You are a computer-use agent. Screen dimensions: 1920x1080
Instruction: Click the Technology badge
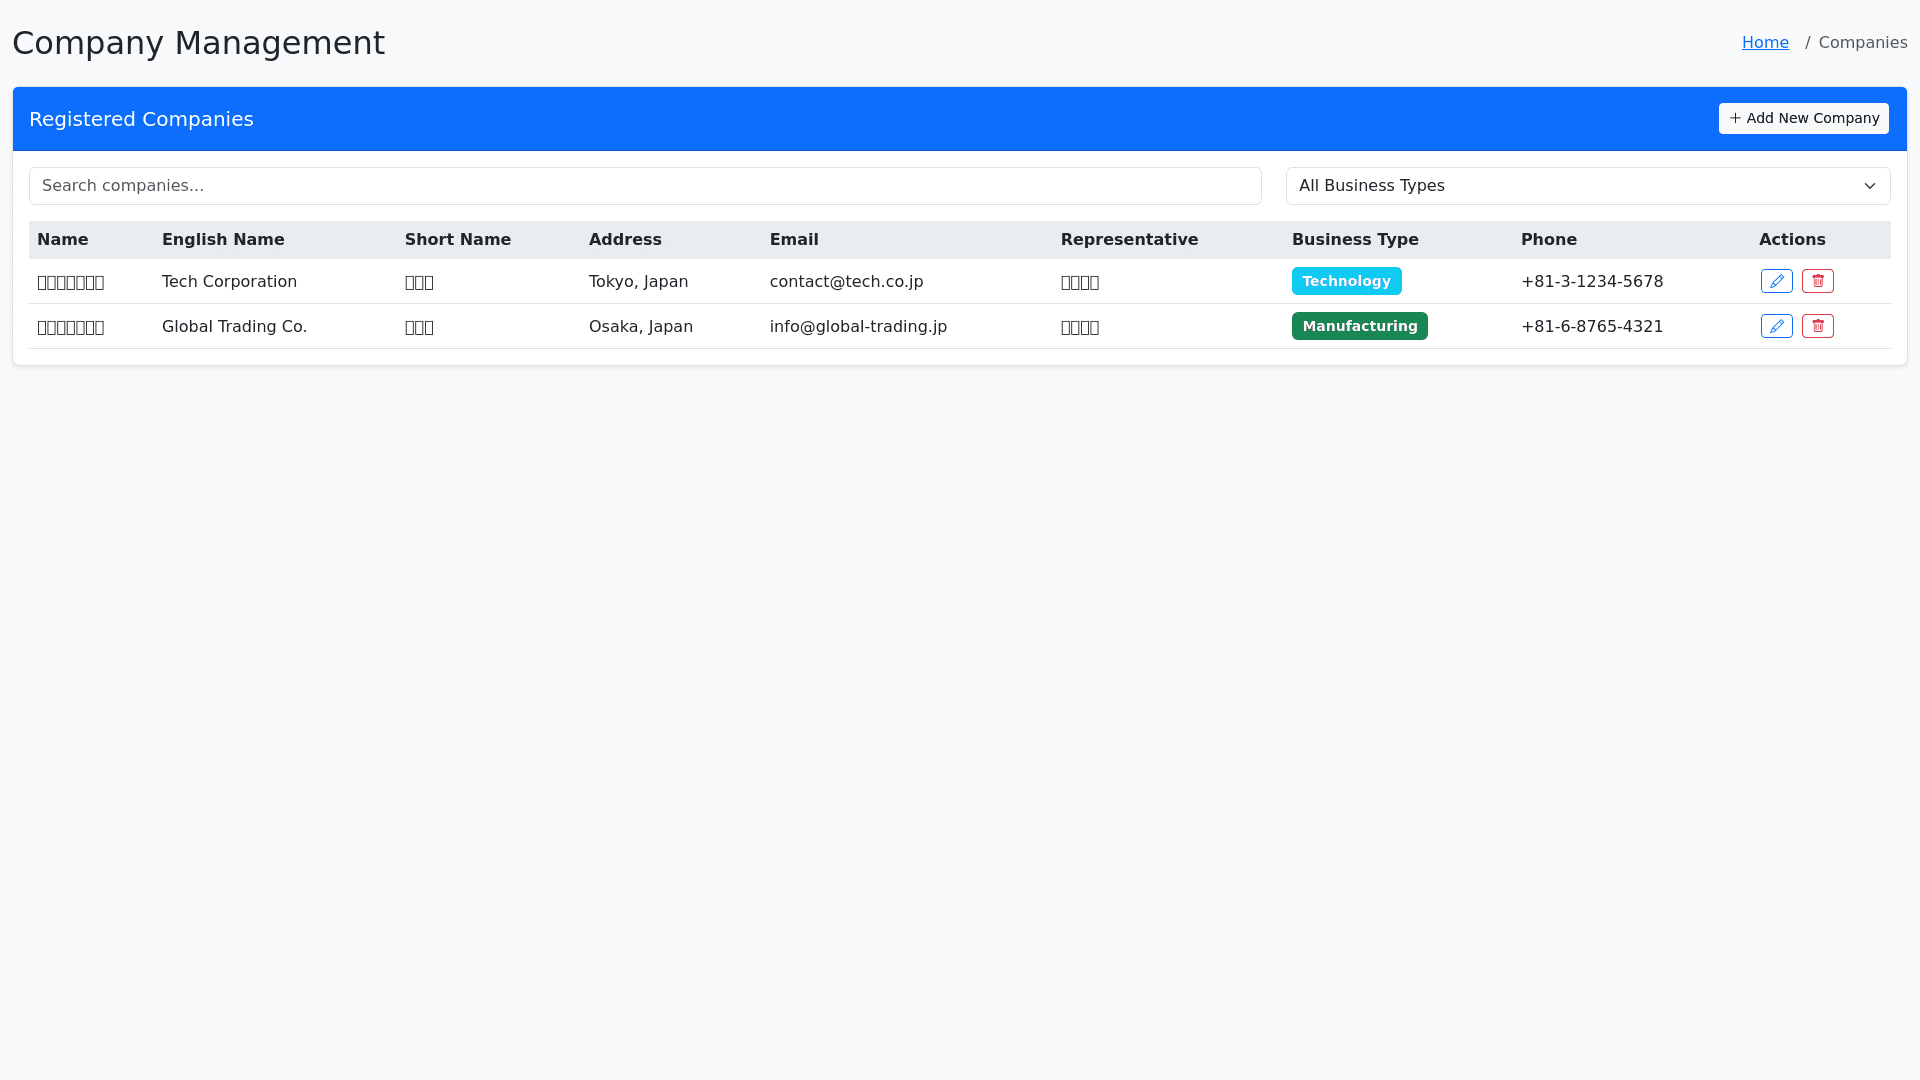click(1346, 281)
